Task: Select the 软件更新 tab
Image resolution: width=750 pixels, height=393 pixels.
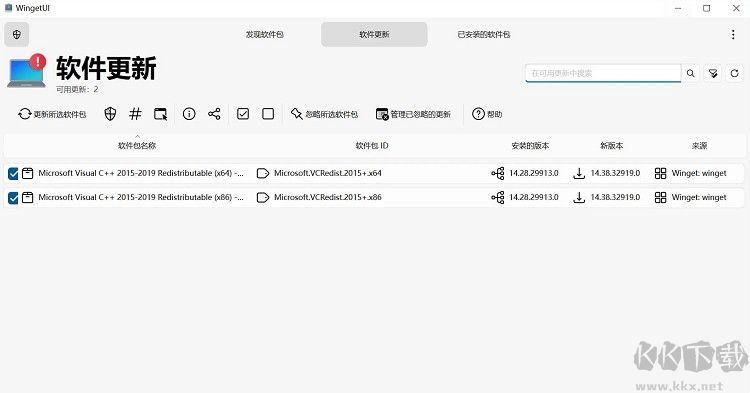Action: tap(374, 34)
